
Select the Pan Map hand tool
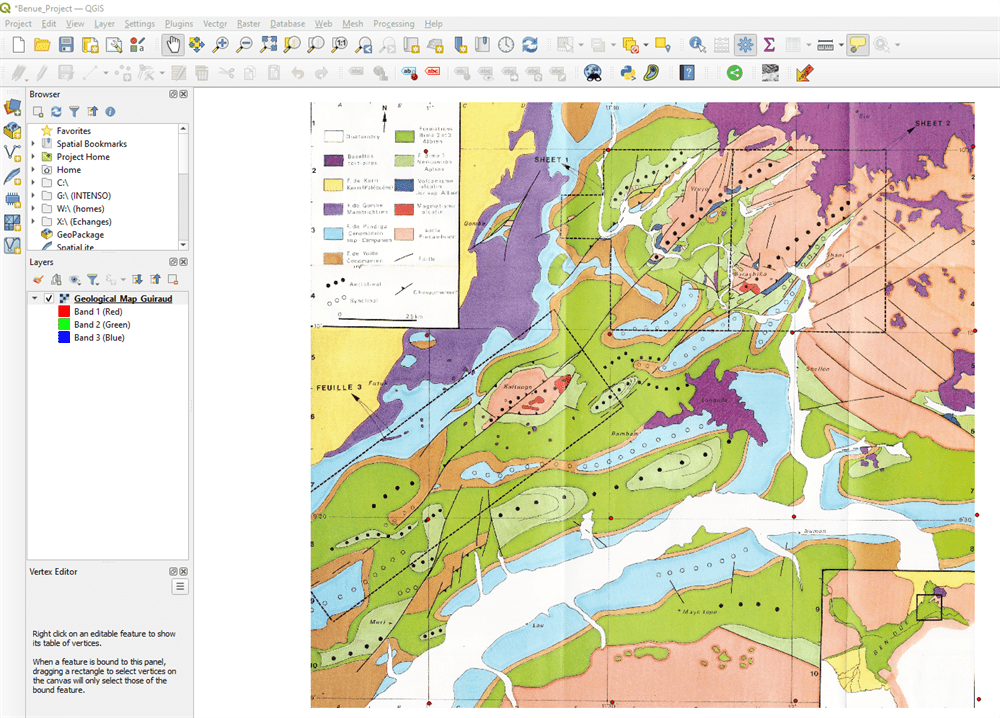pyautogui.click(x=172, y=44)
